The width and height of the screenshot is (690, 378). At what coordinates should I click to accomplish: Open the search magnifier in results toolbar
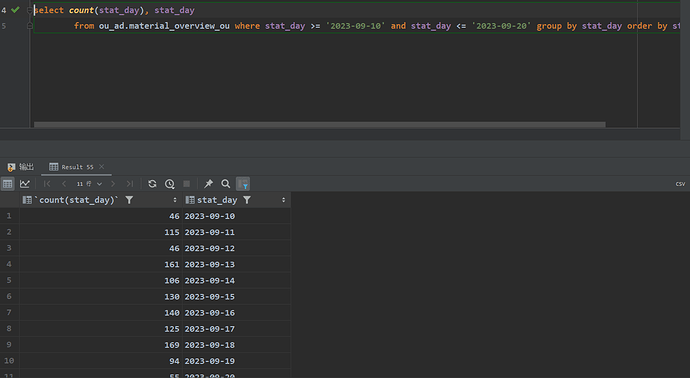point(226,183)
